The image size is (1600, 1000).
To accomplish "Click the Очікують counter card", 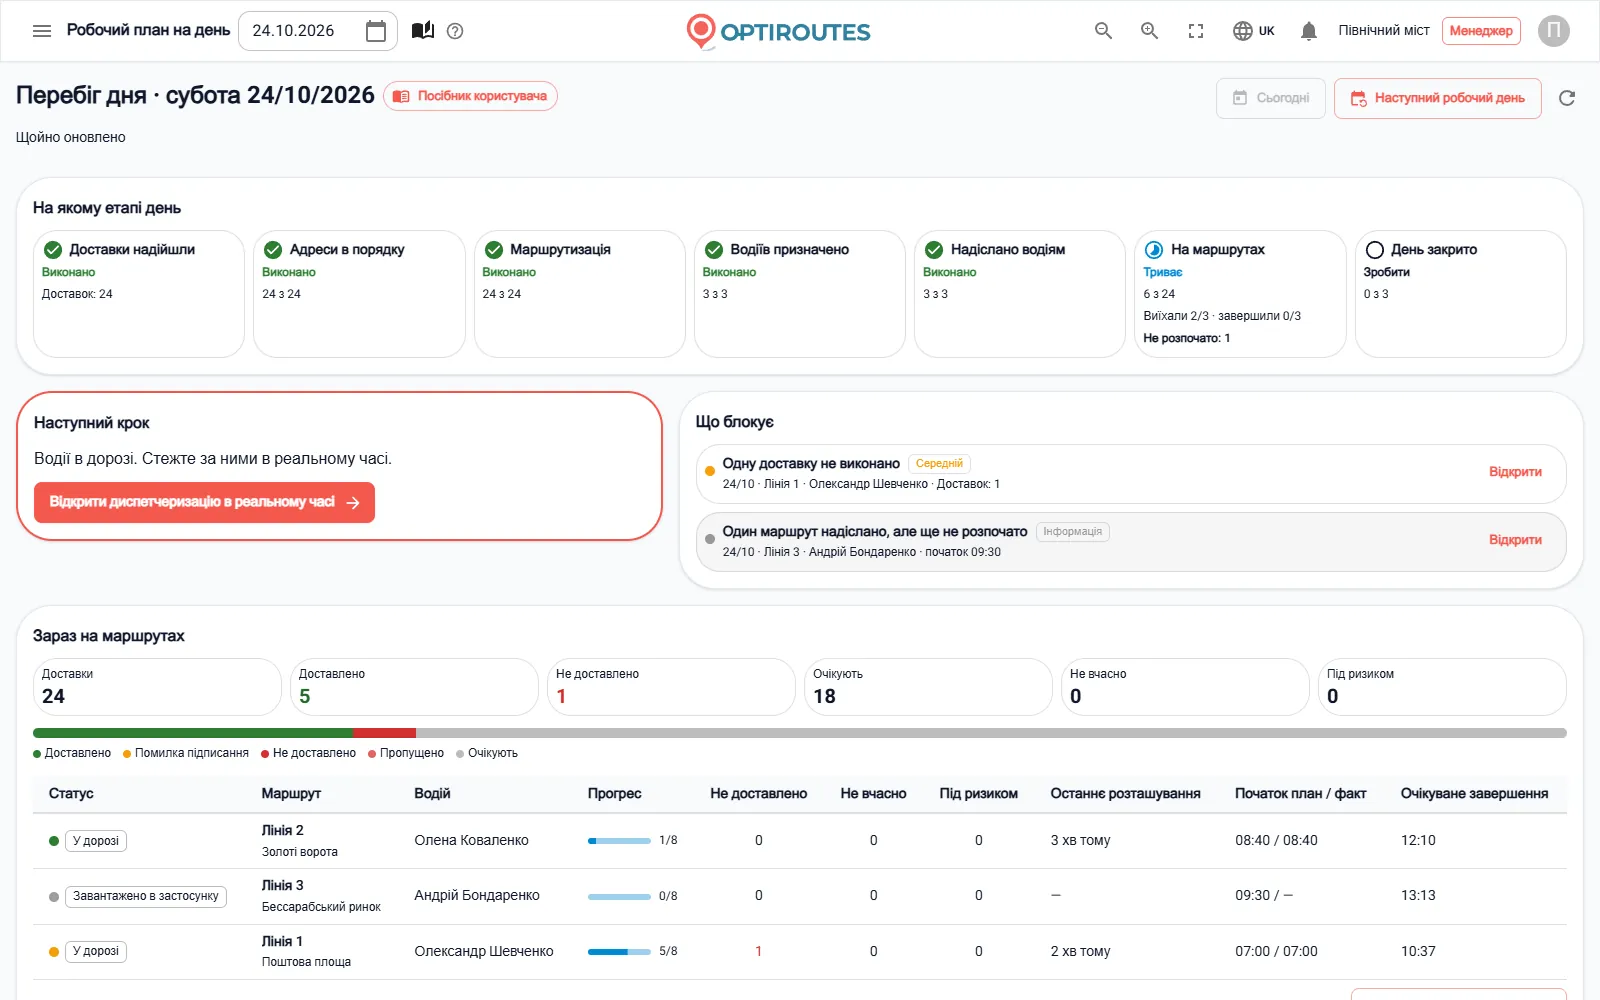I will click(x=928, y=687).
